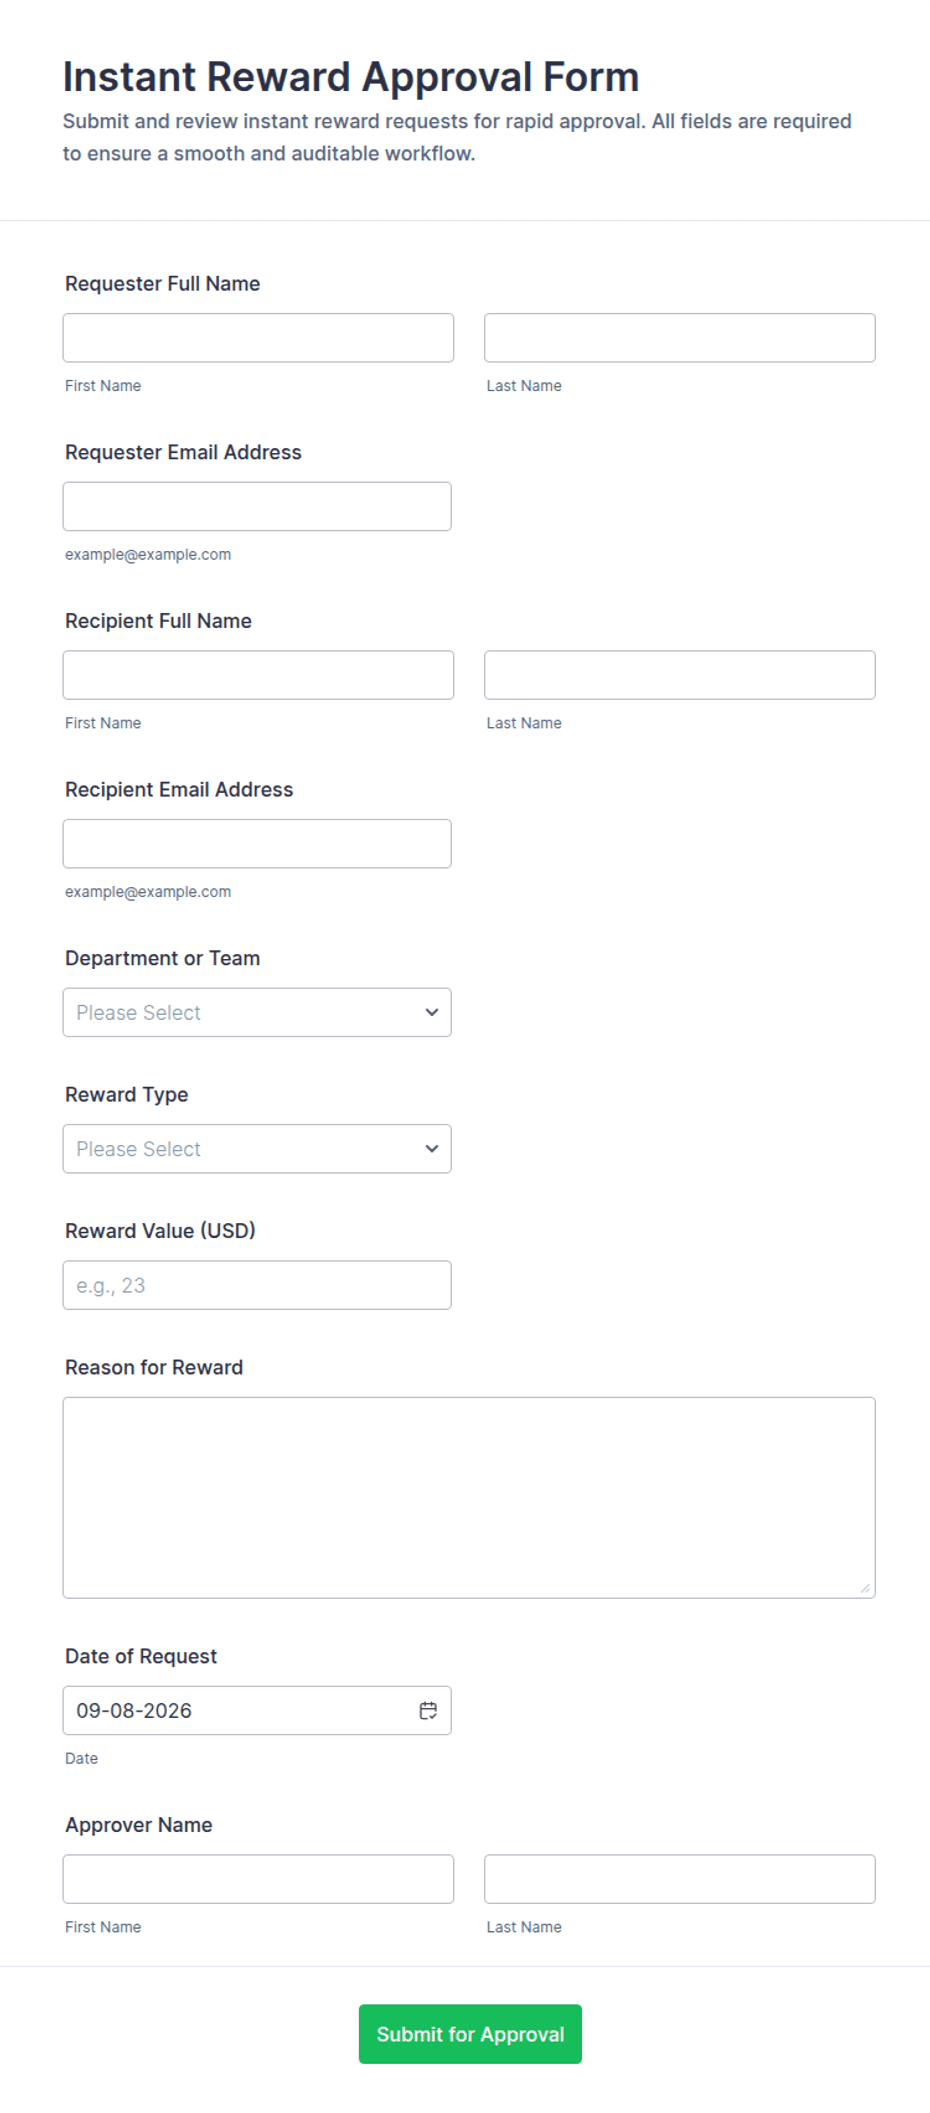This screenshot has width=930, height=2113.
Task: Click the Approver Last Name field
Action: [x=680, y=1878]
